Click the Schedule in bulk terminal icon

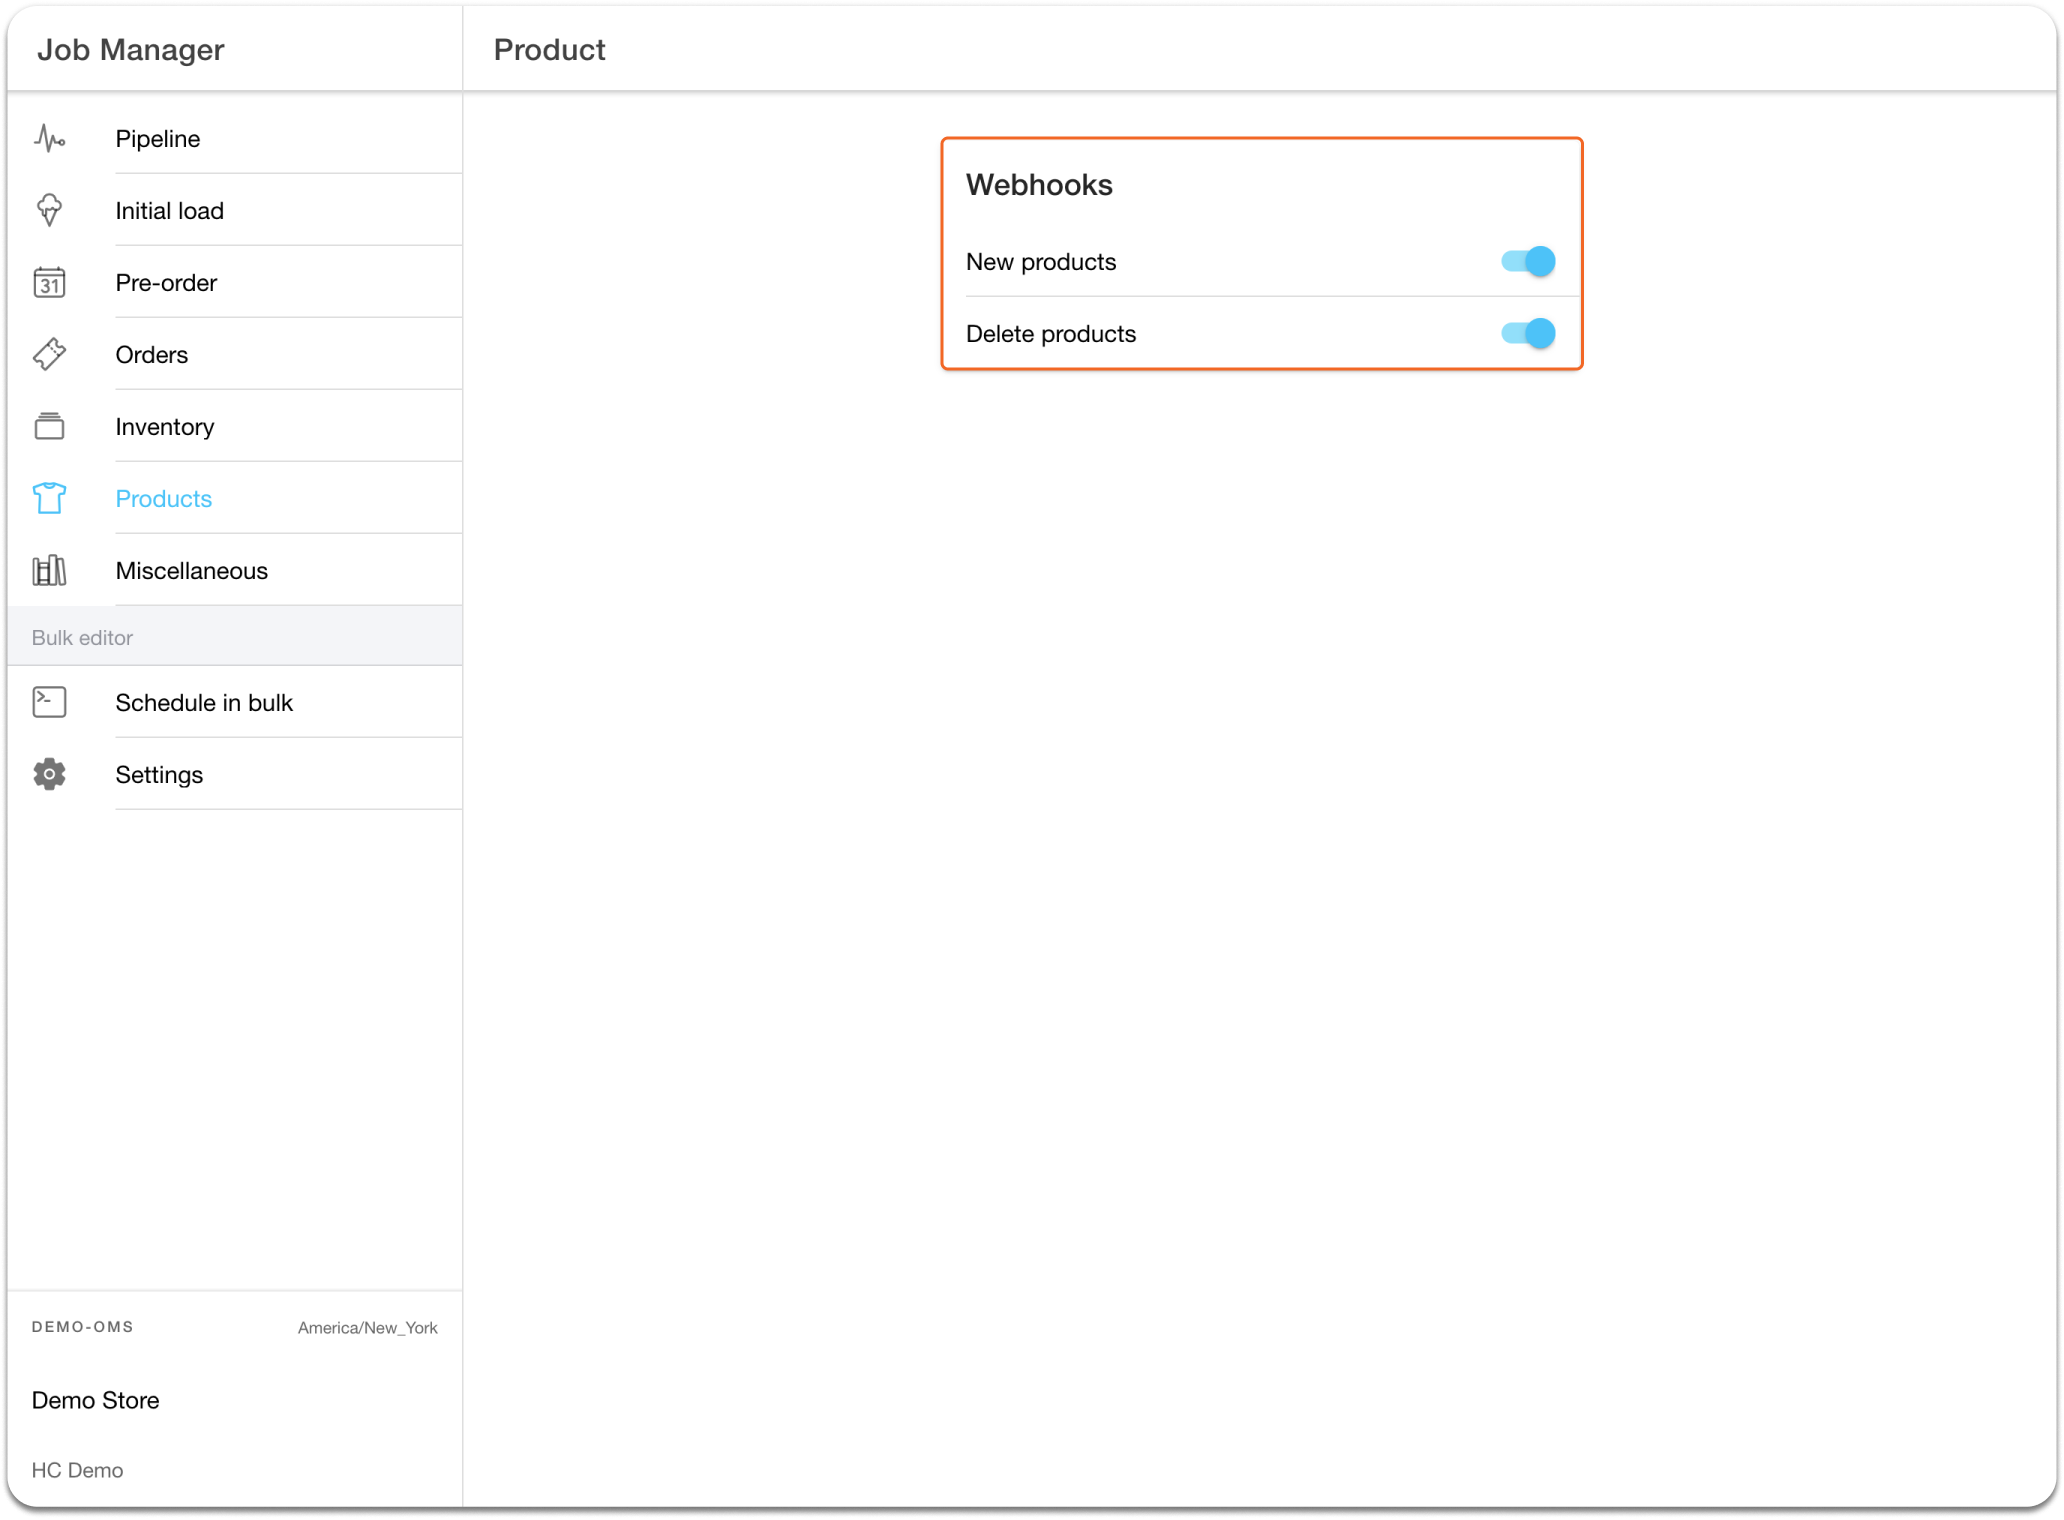49,703
